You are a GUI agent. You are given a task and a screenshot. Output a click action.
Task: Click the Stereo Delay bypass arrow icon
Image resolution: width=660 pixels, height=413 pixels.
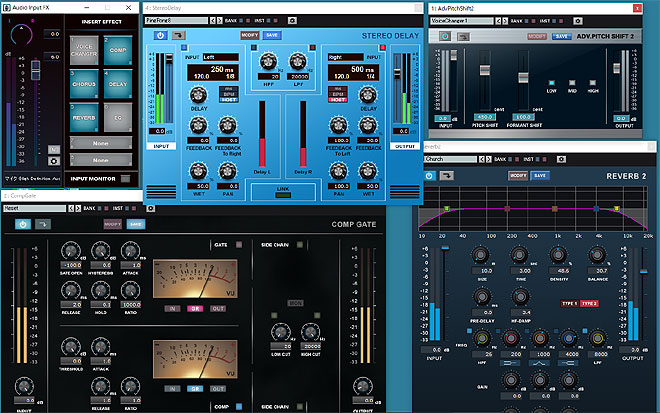click(178, 35)
